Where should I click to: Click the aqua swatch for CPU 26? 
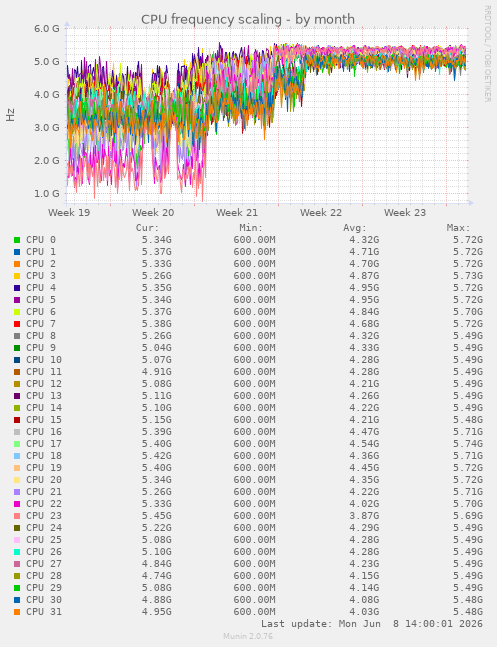[x=17, y=551]
